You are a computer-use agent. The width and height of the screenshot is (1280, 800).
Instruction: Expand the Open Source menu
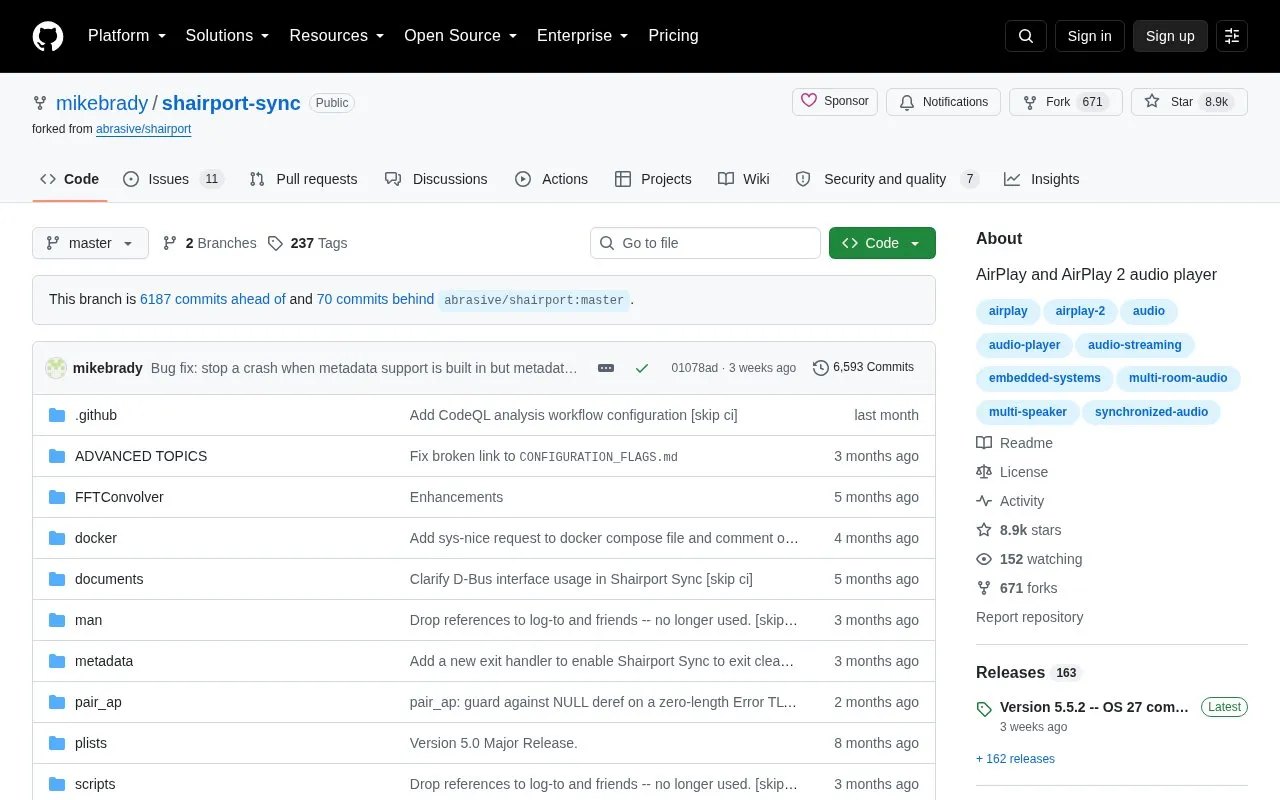point(461,36)
